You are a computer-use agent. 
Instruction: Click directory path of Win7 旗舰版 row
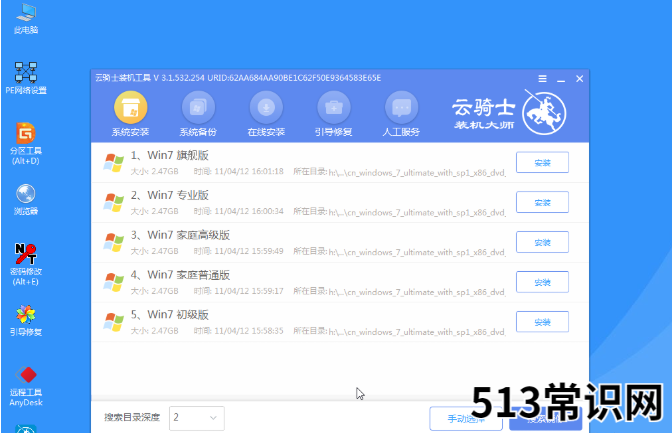[417, 173]
